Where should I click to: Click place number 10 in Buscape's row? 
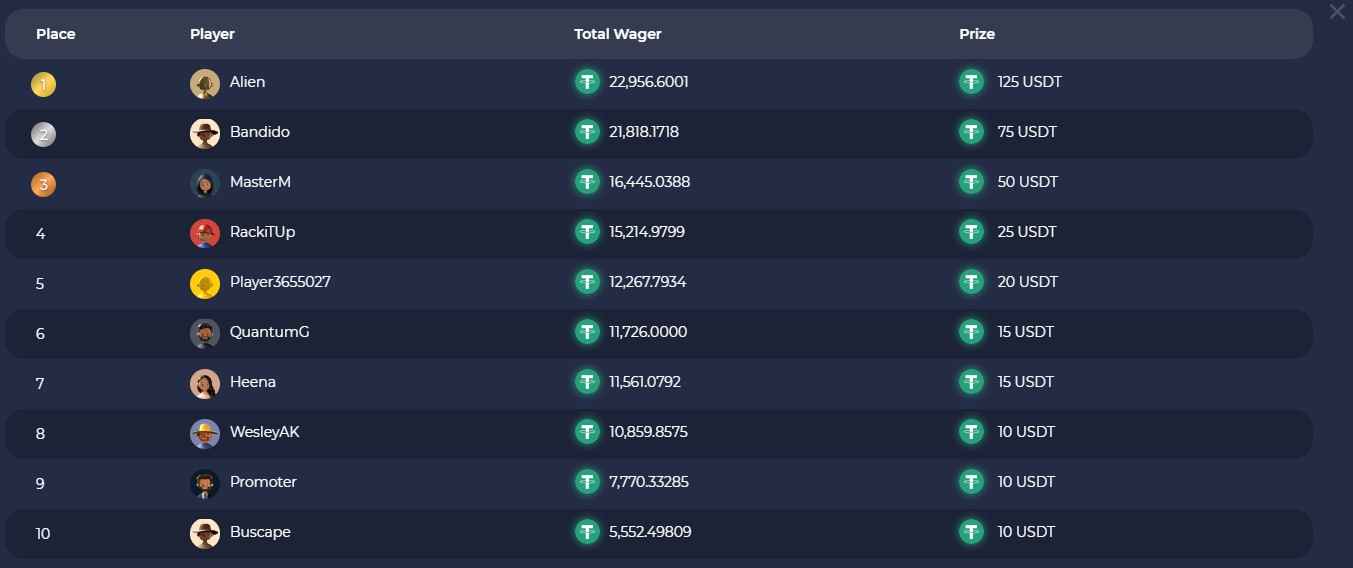pyautogui.click(x=43, y=534)
